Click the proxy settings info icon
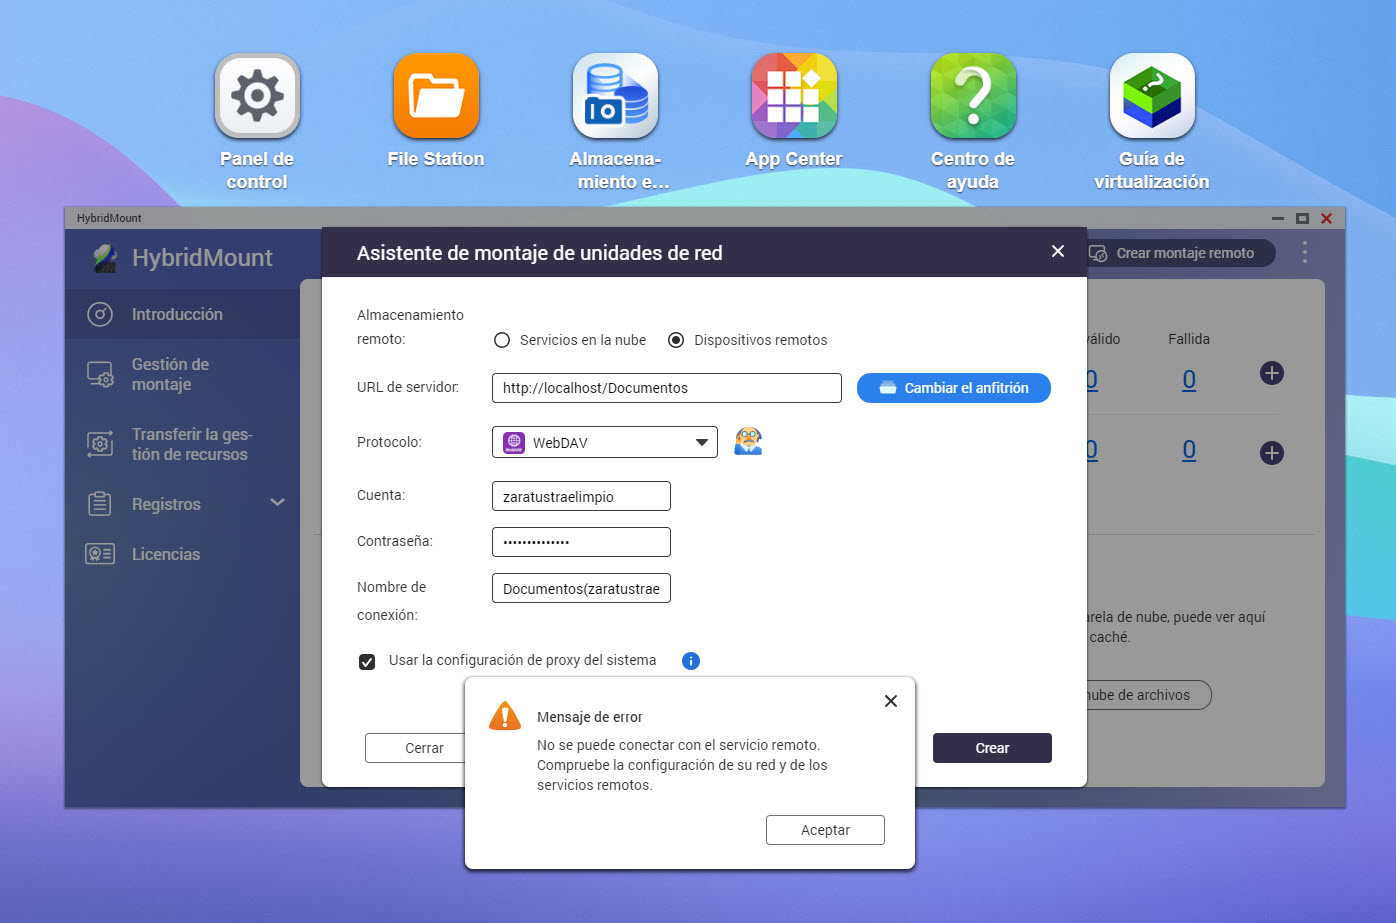The height and width of the screenshot is (923, 1396). click(691, 661)
